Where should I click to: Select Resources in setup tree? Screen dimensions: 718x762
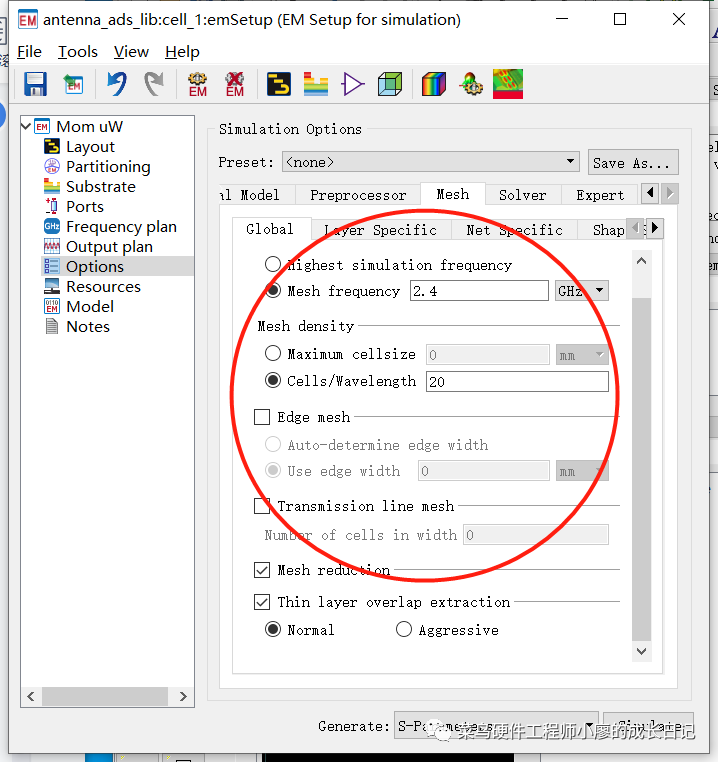pyautogui.click(x=103, y=286)
